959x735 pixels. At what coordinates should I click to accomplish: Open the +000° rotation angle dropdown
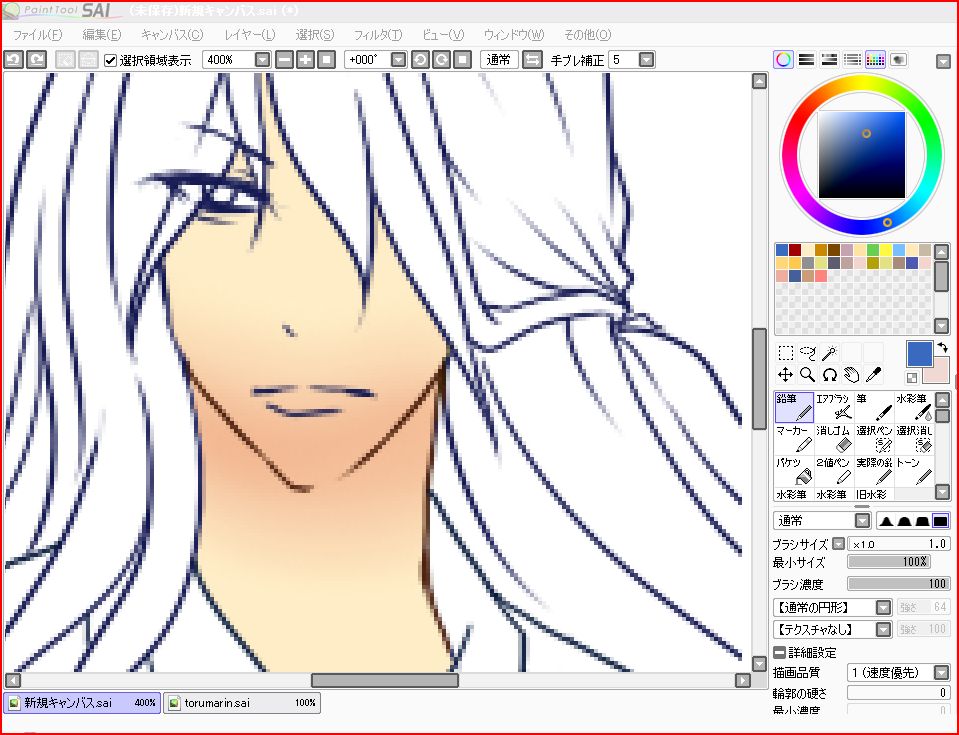coord(398,59)
